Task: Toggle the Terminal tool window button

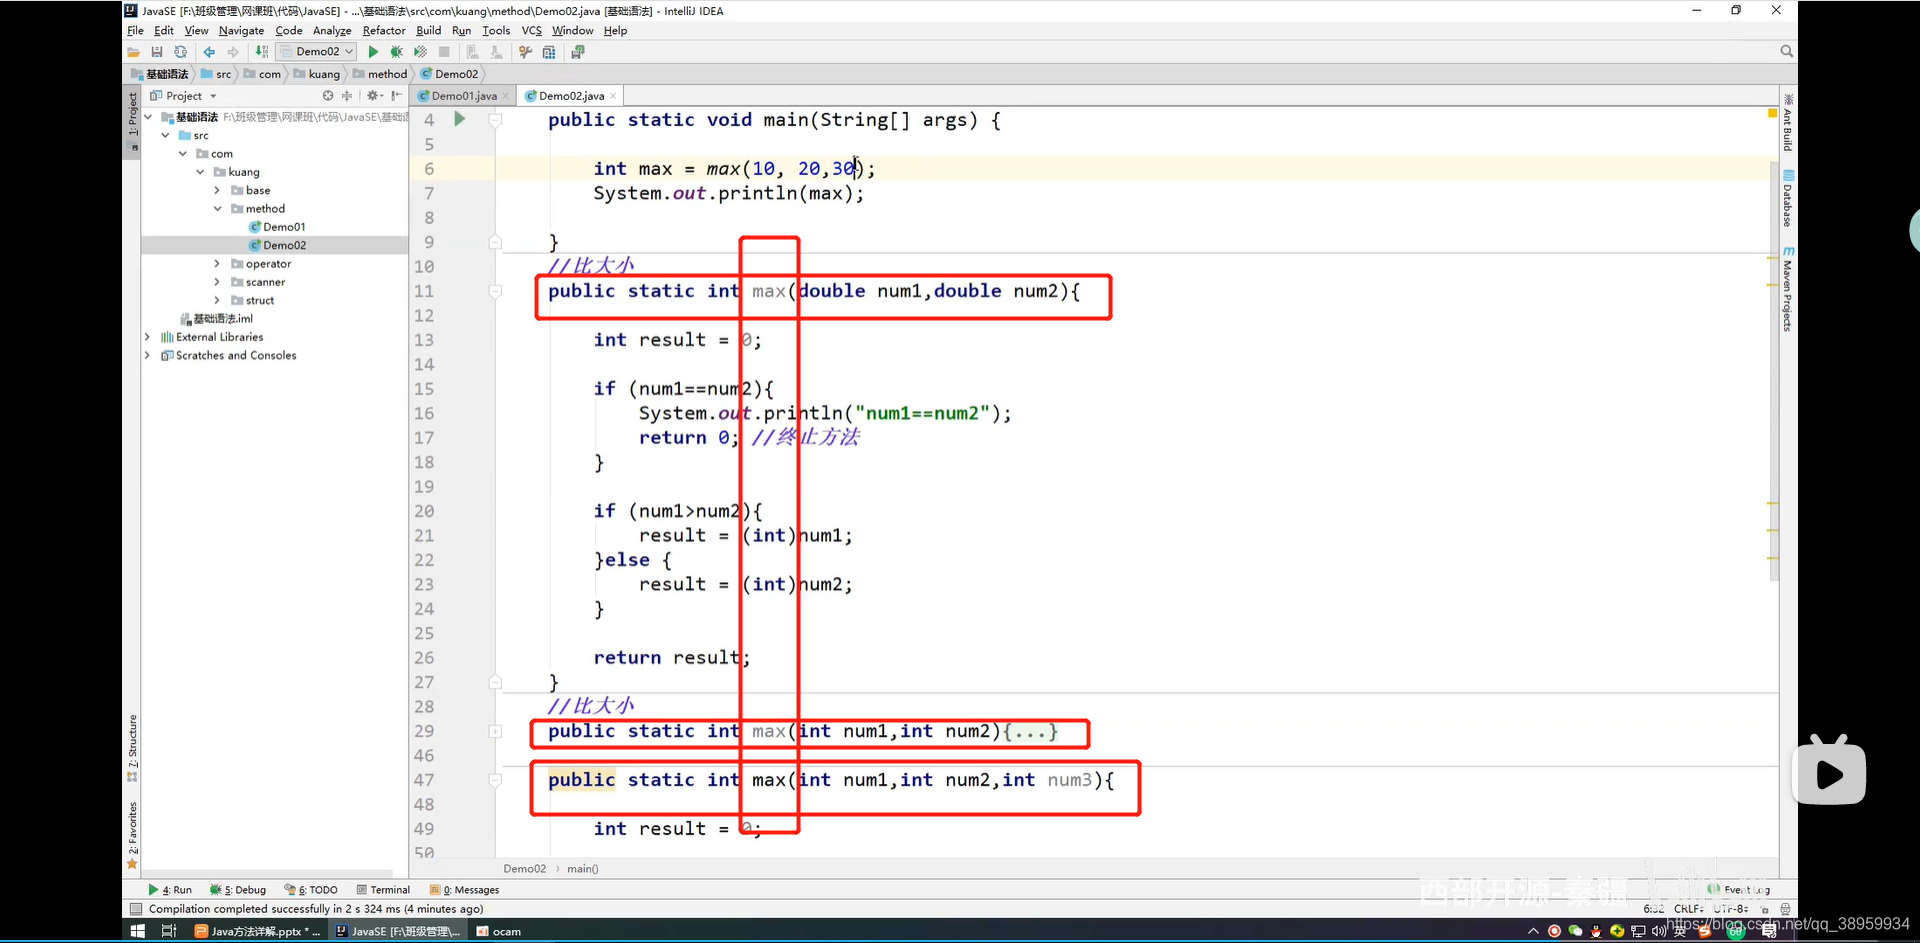Action: [x=383, y=889]
